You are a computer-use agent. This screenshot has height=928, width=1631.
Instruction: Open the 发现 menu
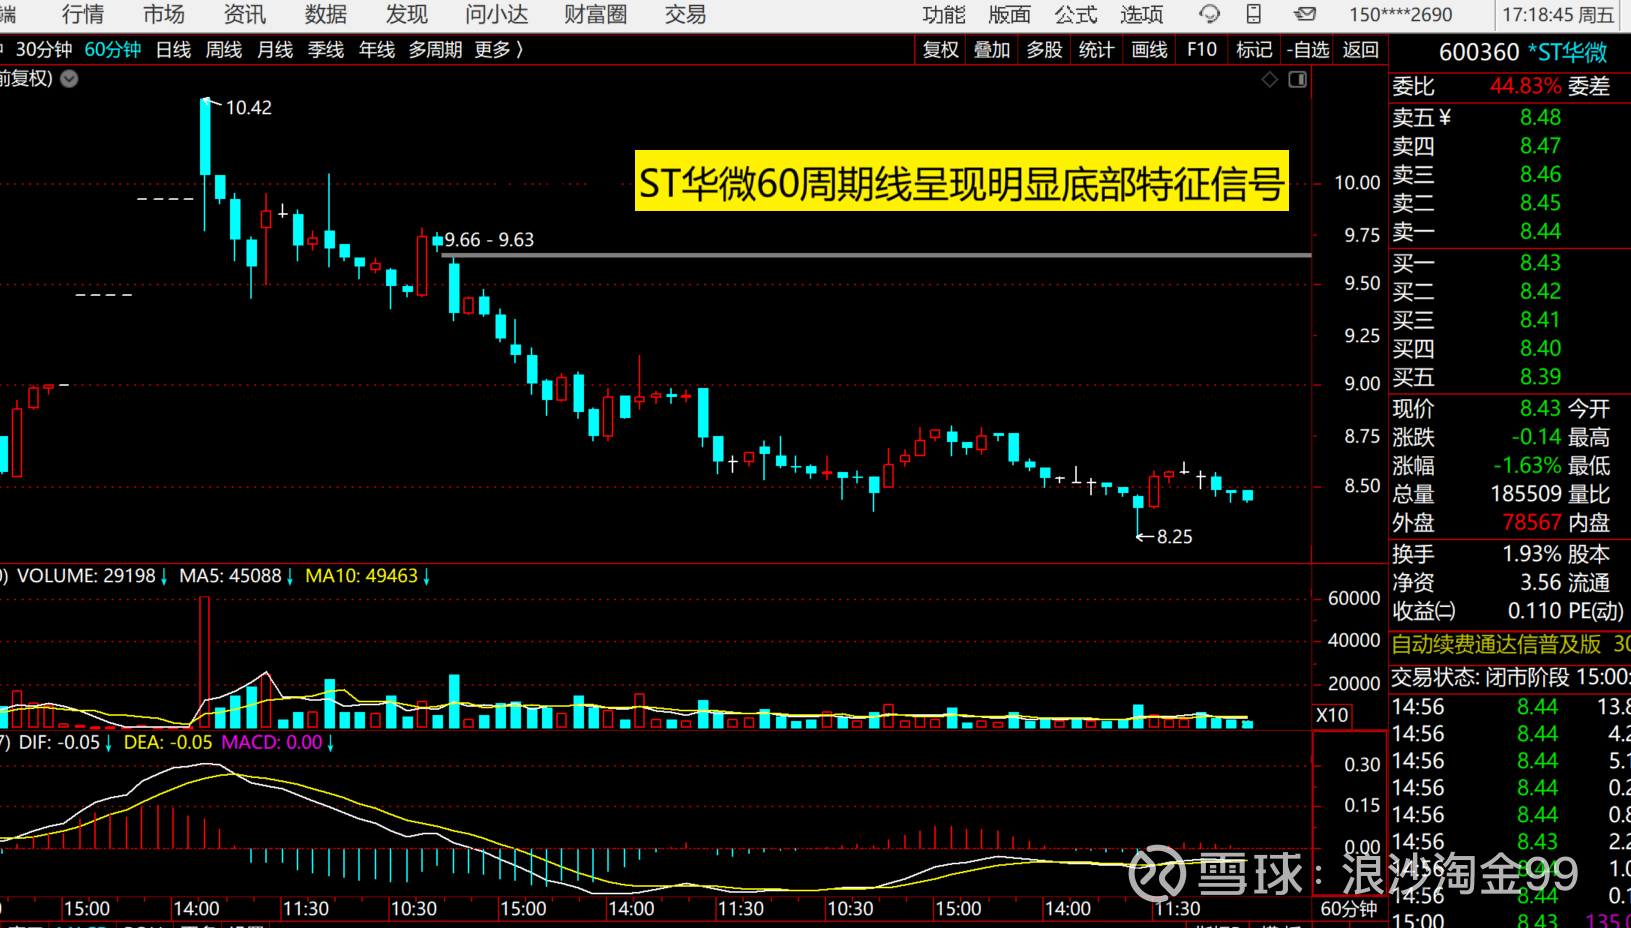point(407,14)
